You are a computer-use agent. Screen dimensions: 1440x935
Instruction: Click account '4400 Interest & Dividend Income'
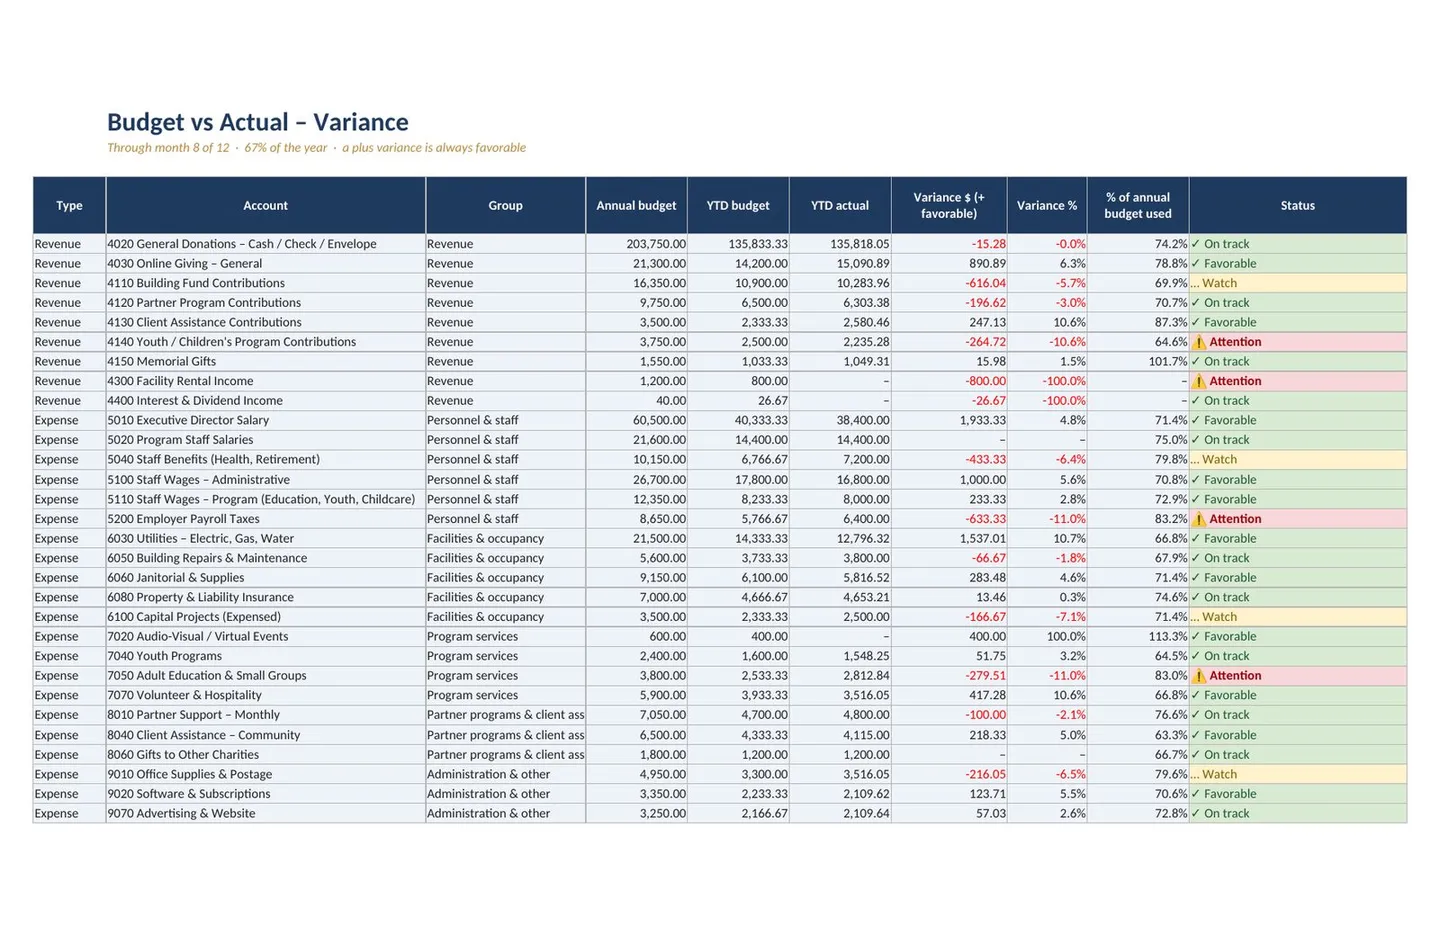pyautogui.click(x=265, y=401)
